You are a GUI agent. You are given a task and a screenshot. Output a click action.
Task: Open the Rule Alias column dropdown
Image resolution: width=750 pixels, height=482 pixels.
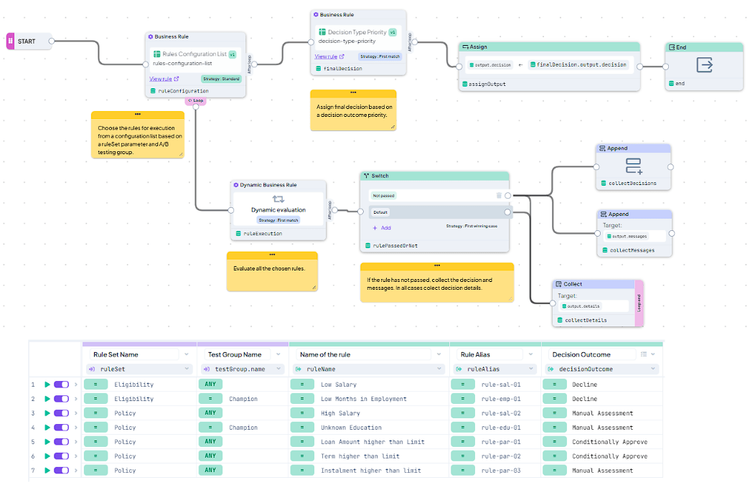[530, 354]
